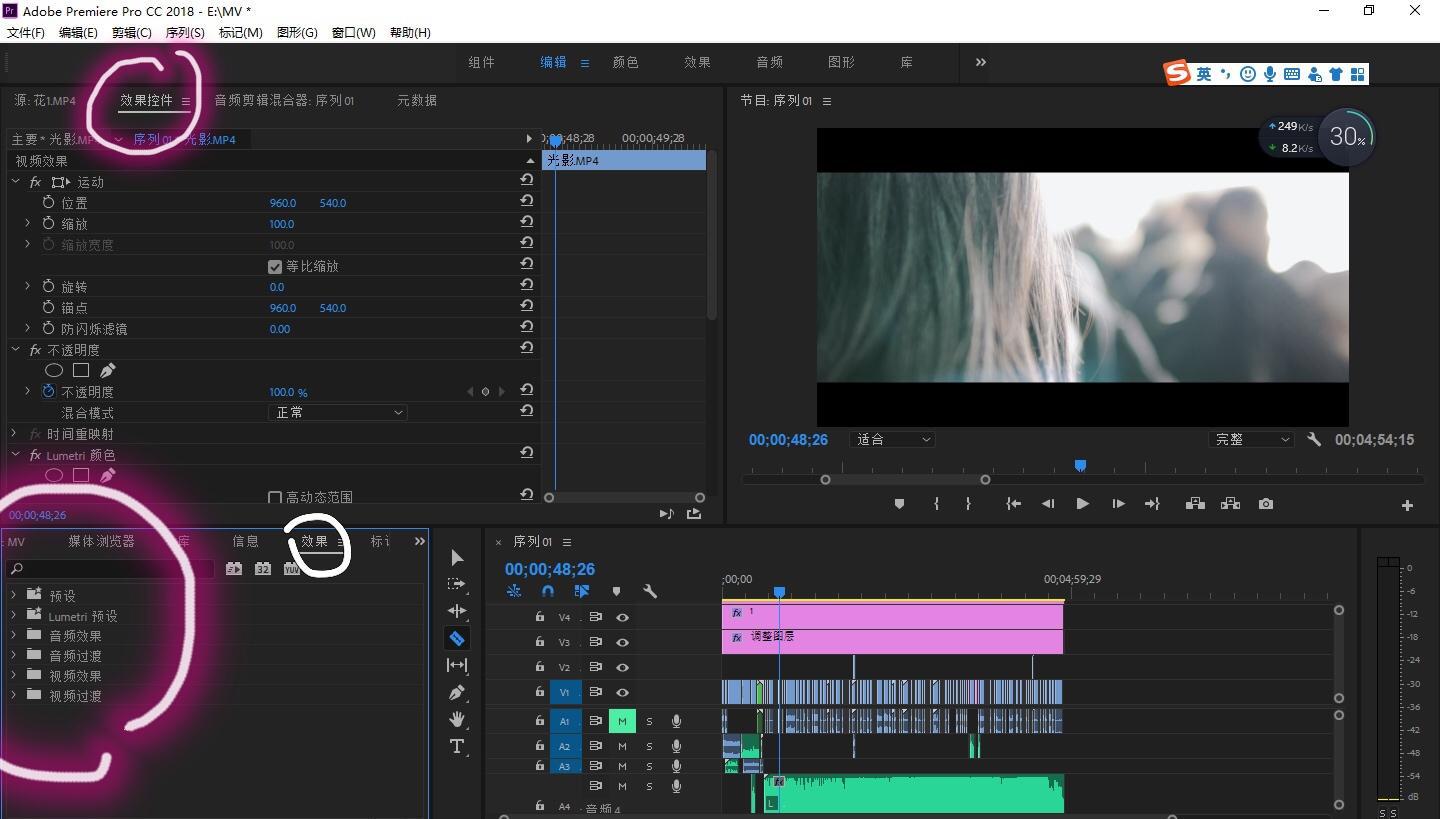Step back one frame
This screenshot has height=819, width=1440.
pos(1047,504)
